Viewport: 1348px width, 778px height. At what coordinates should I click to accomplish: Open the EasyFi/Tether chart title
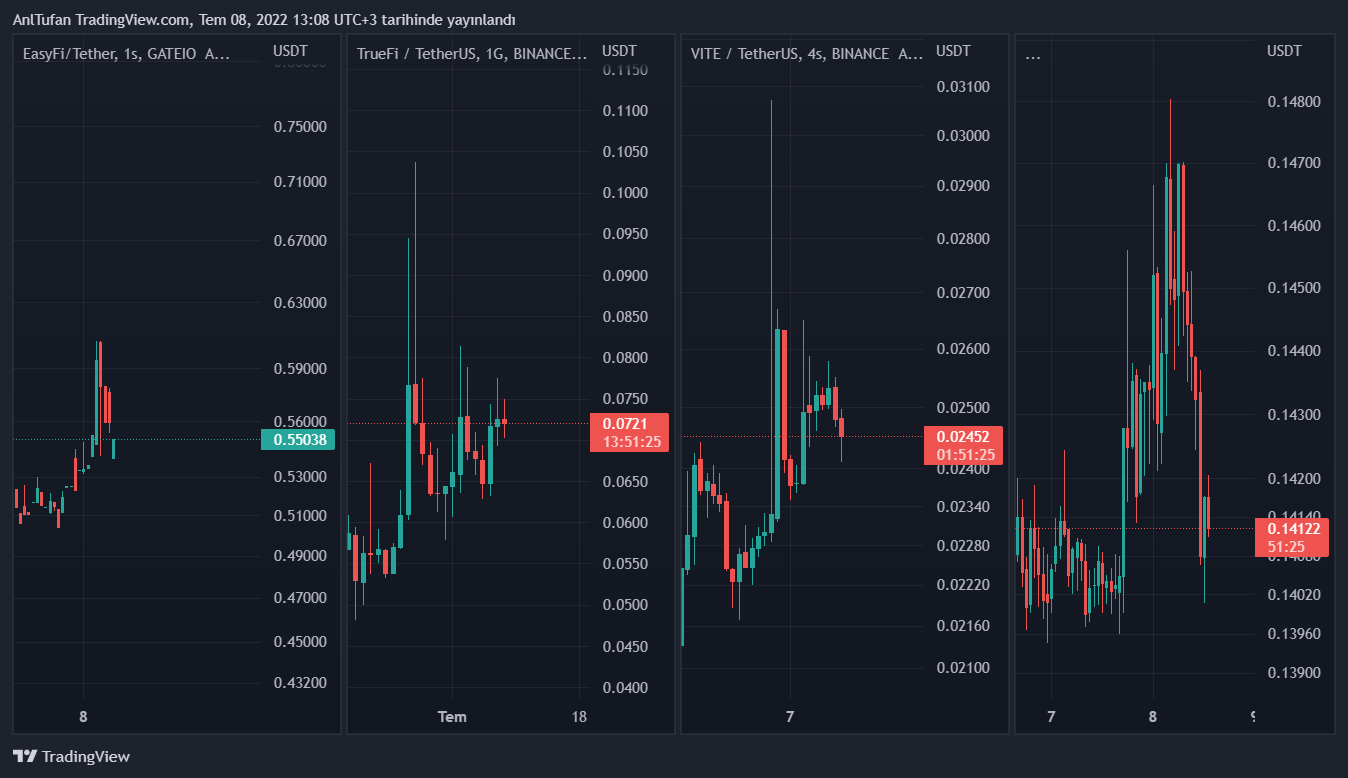(126, 54)
